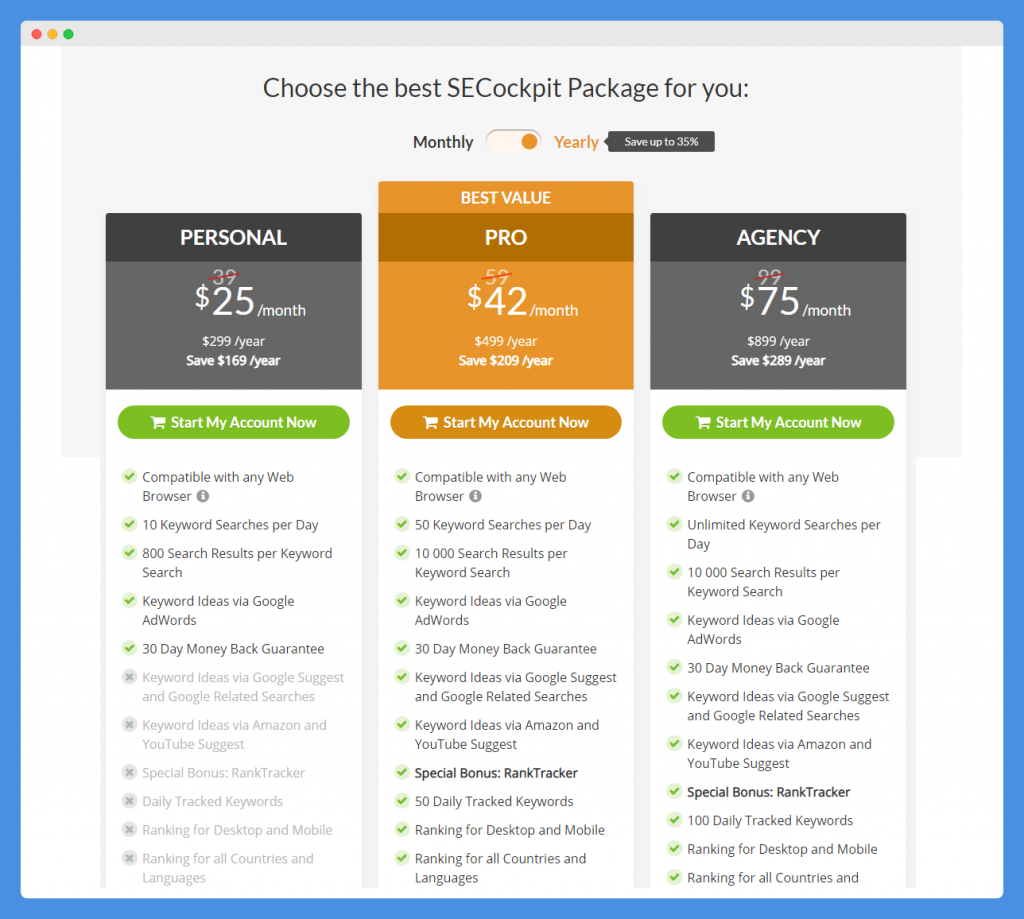Click the green maximize window dot
This screenshot has height=919, width=1024.
point(69,34)
